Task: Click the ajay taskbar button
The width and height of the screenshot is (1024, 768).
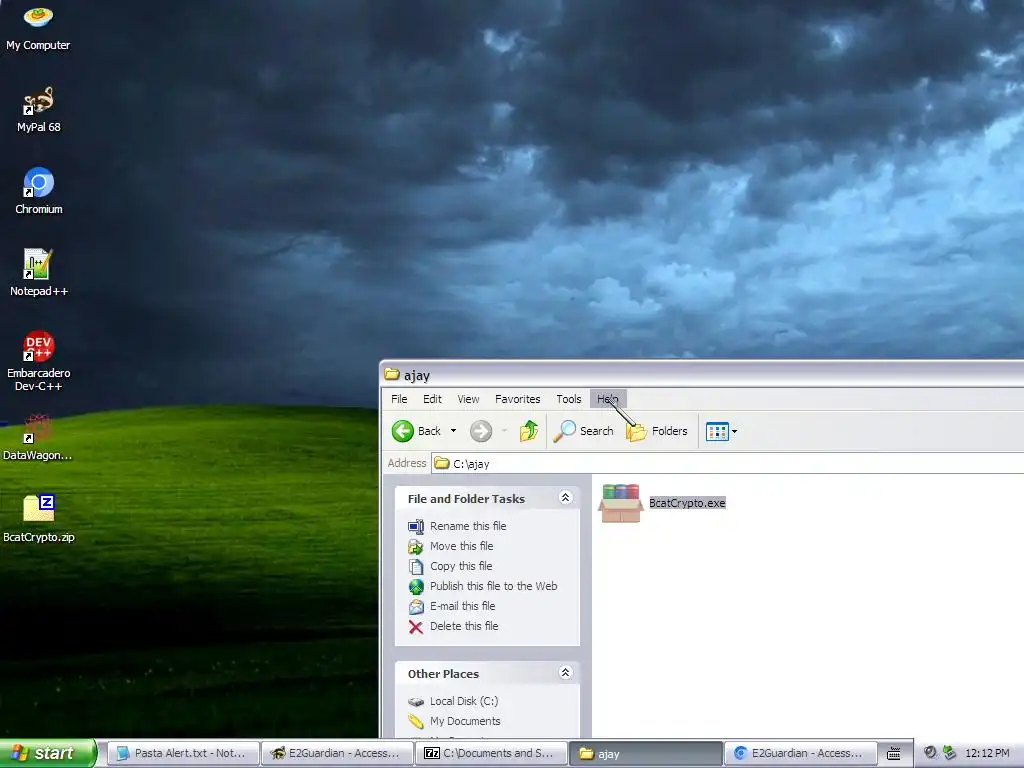Action: (x=646, y=754)
